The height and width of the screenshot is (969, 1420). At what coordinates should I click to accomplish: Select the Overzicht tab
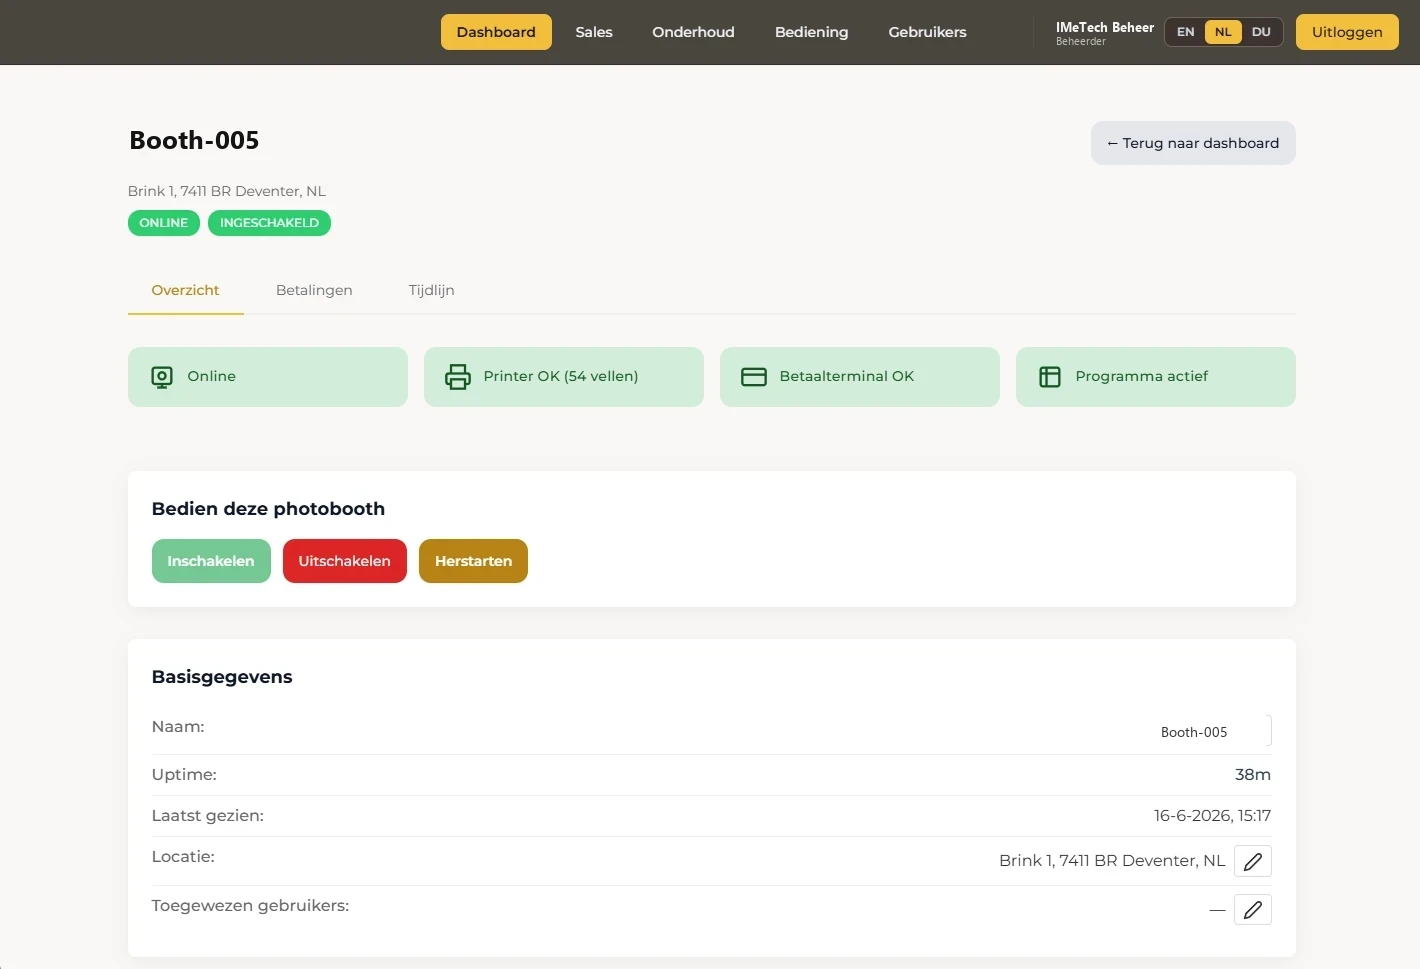[185, 290]
